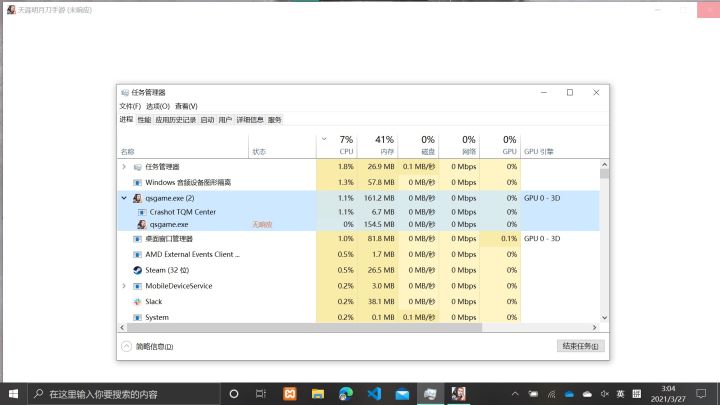Click the OneDrive cloud tray icon
Viewport: 720px width, 405px height.
pyautogui.click(x=569, y=394)
